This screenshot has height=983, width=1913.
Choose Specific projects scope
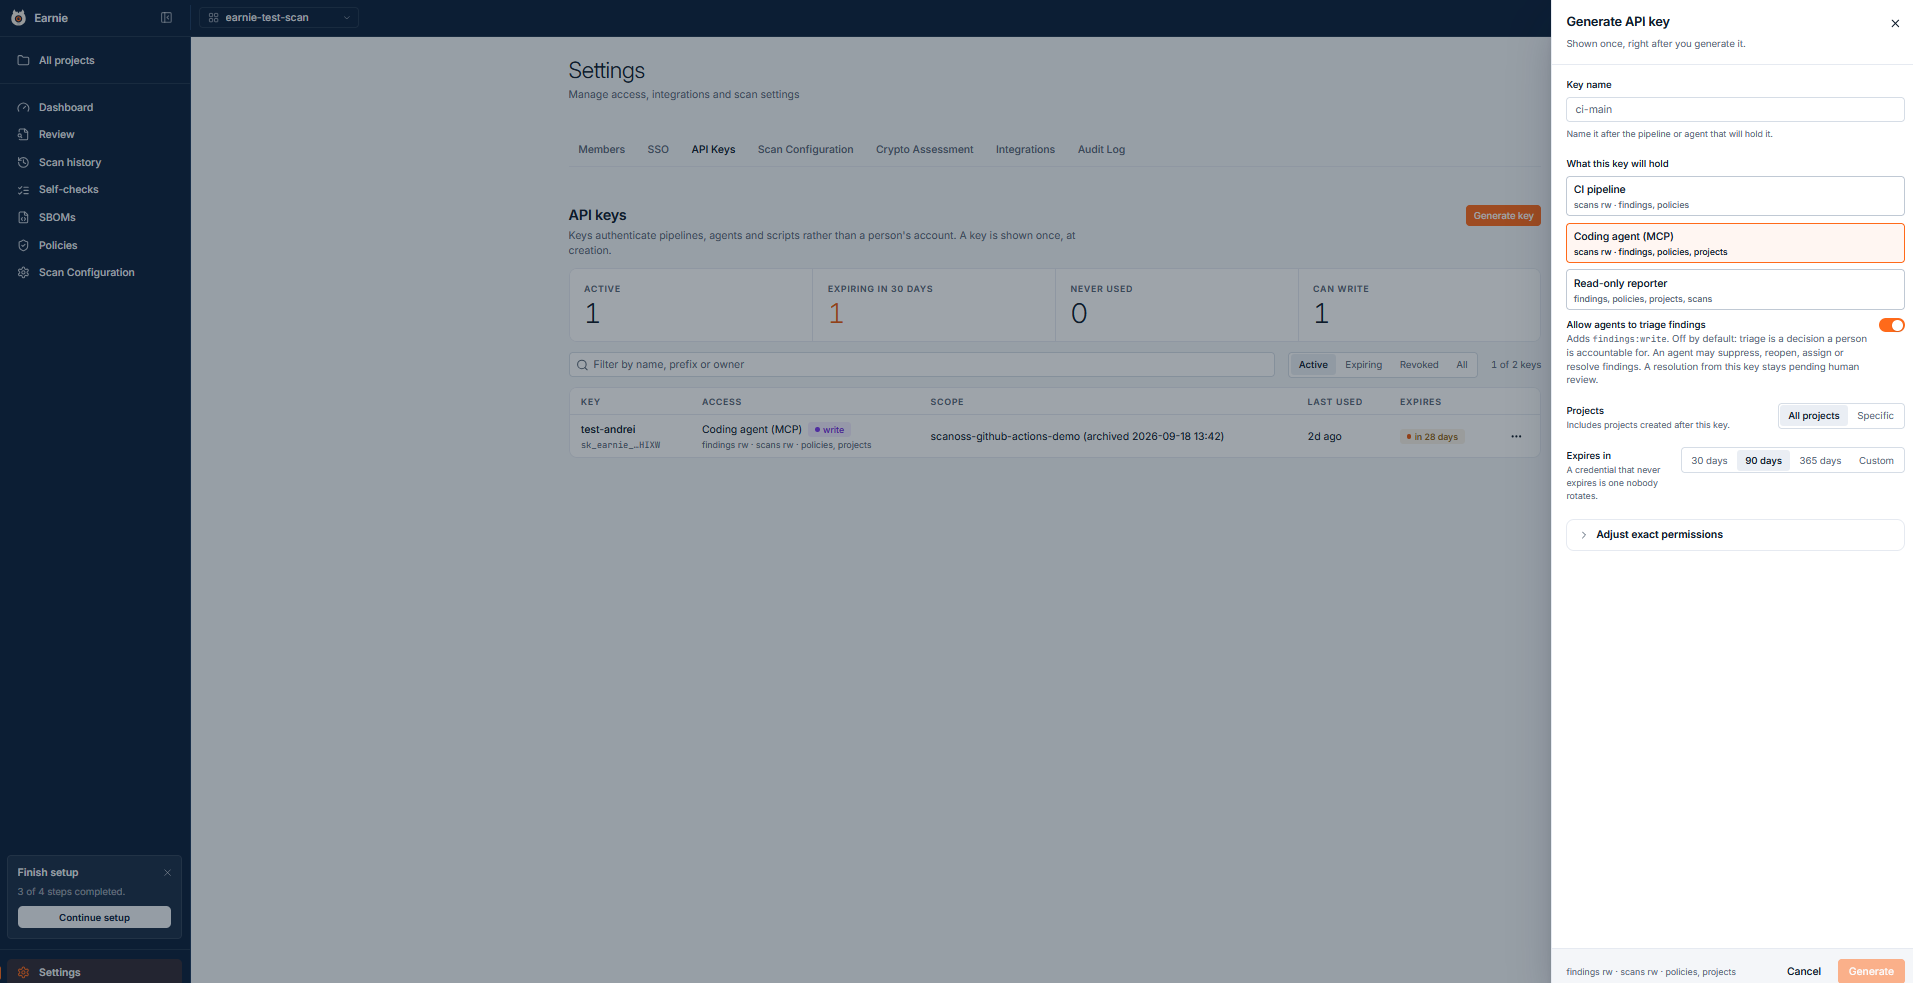(1875, 416)
